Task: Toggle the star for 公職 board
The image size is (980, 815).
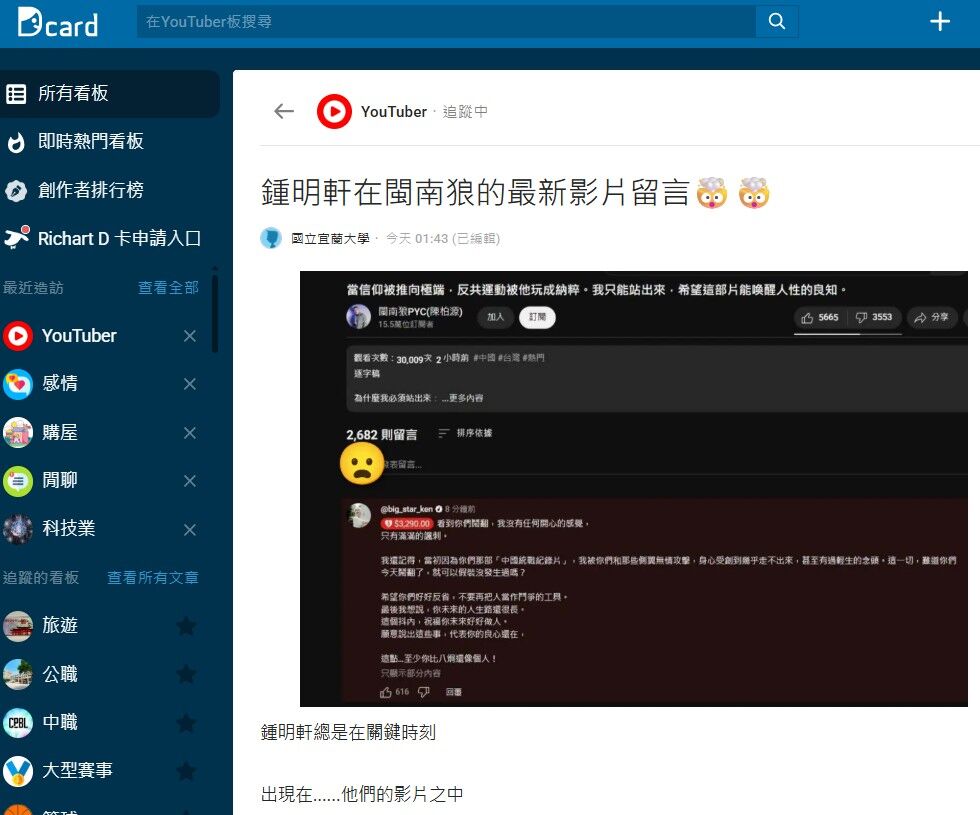Action: 186,674
